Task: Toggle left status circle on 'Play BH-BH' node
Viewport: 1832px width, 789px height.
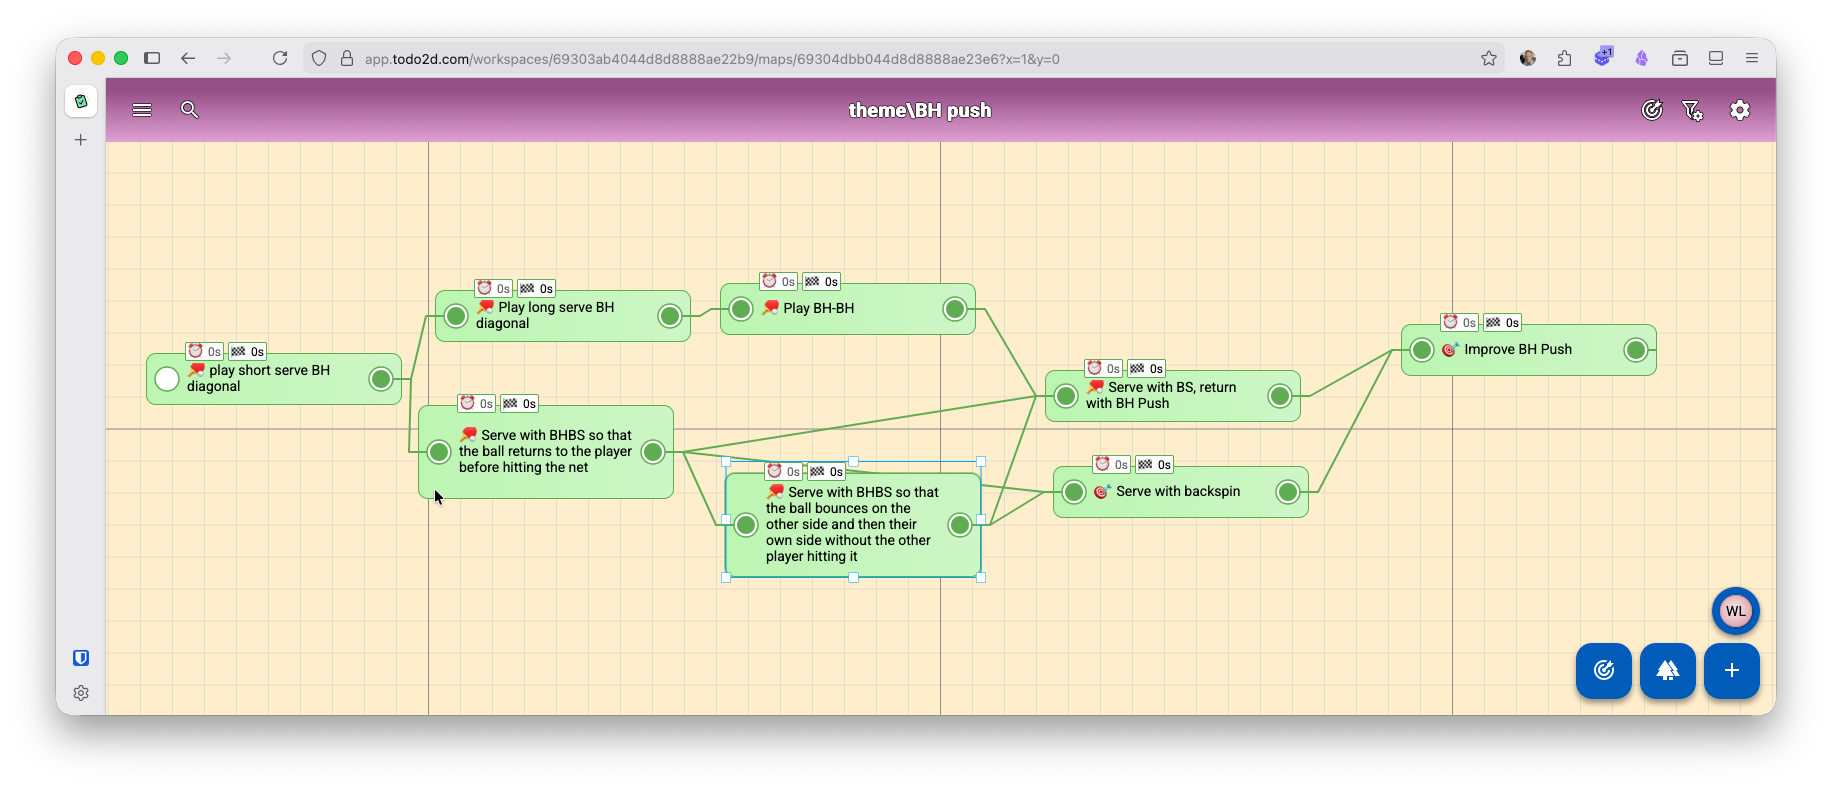Action: click(x=741, y=309)
